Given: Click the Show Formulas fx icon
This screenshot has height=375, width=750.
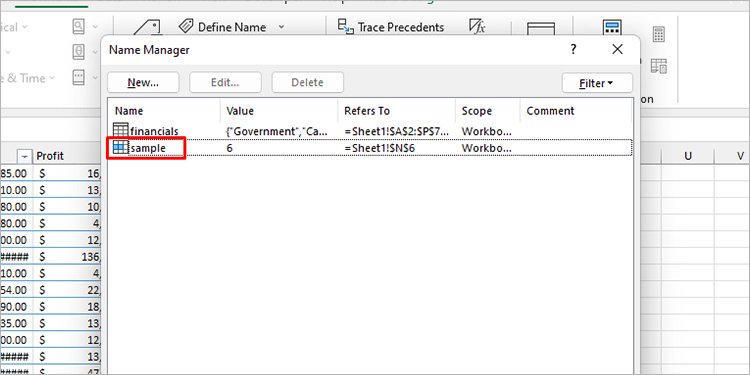Looking at the screenshot, I should (477, 26).
